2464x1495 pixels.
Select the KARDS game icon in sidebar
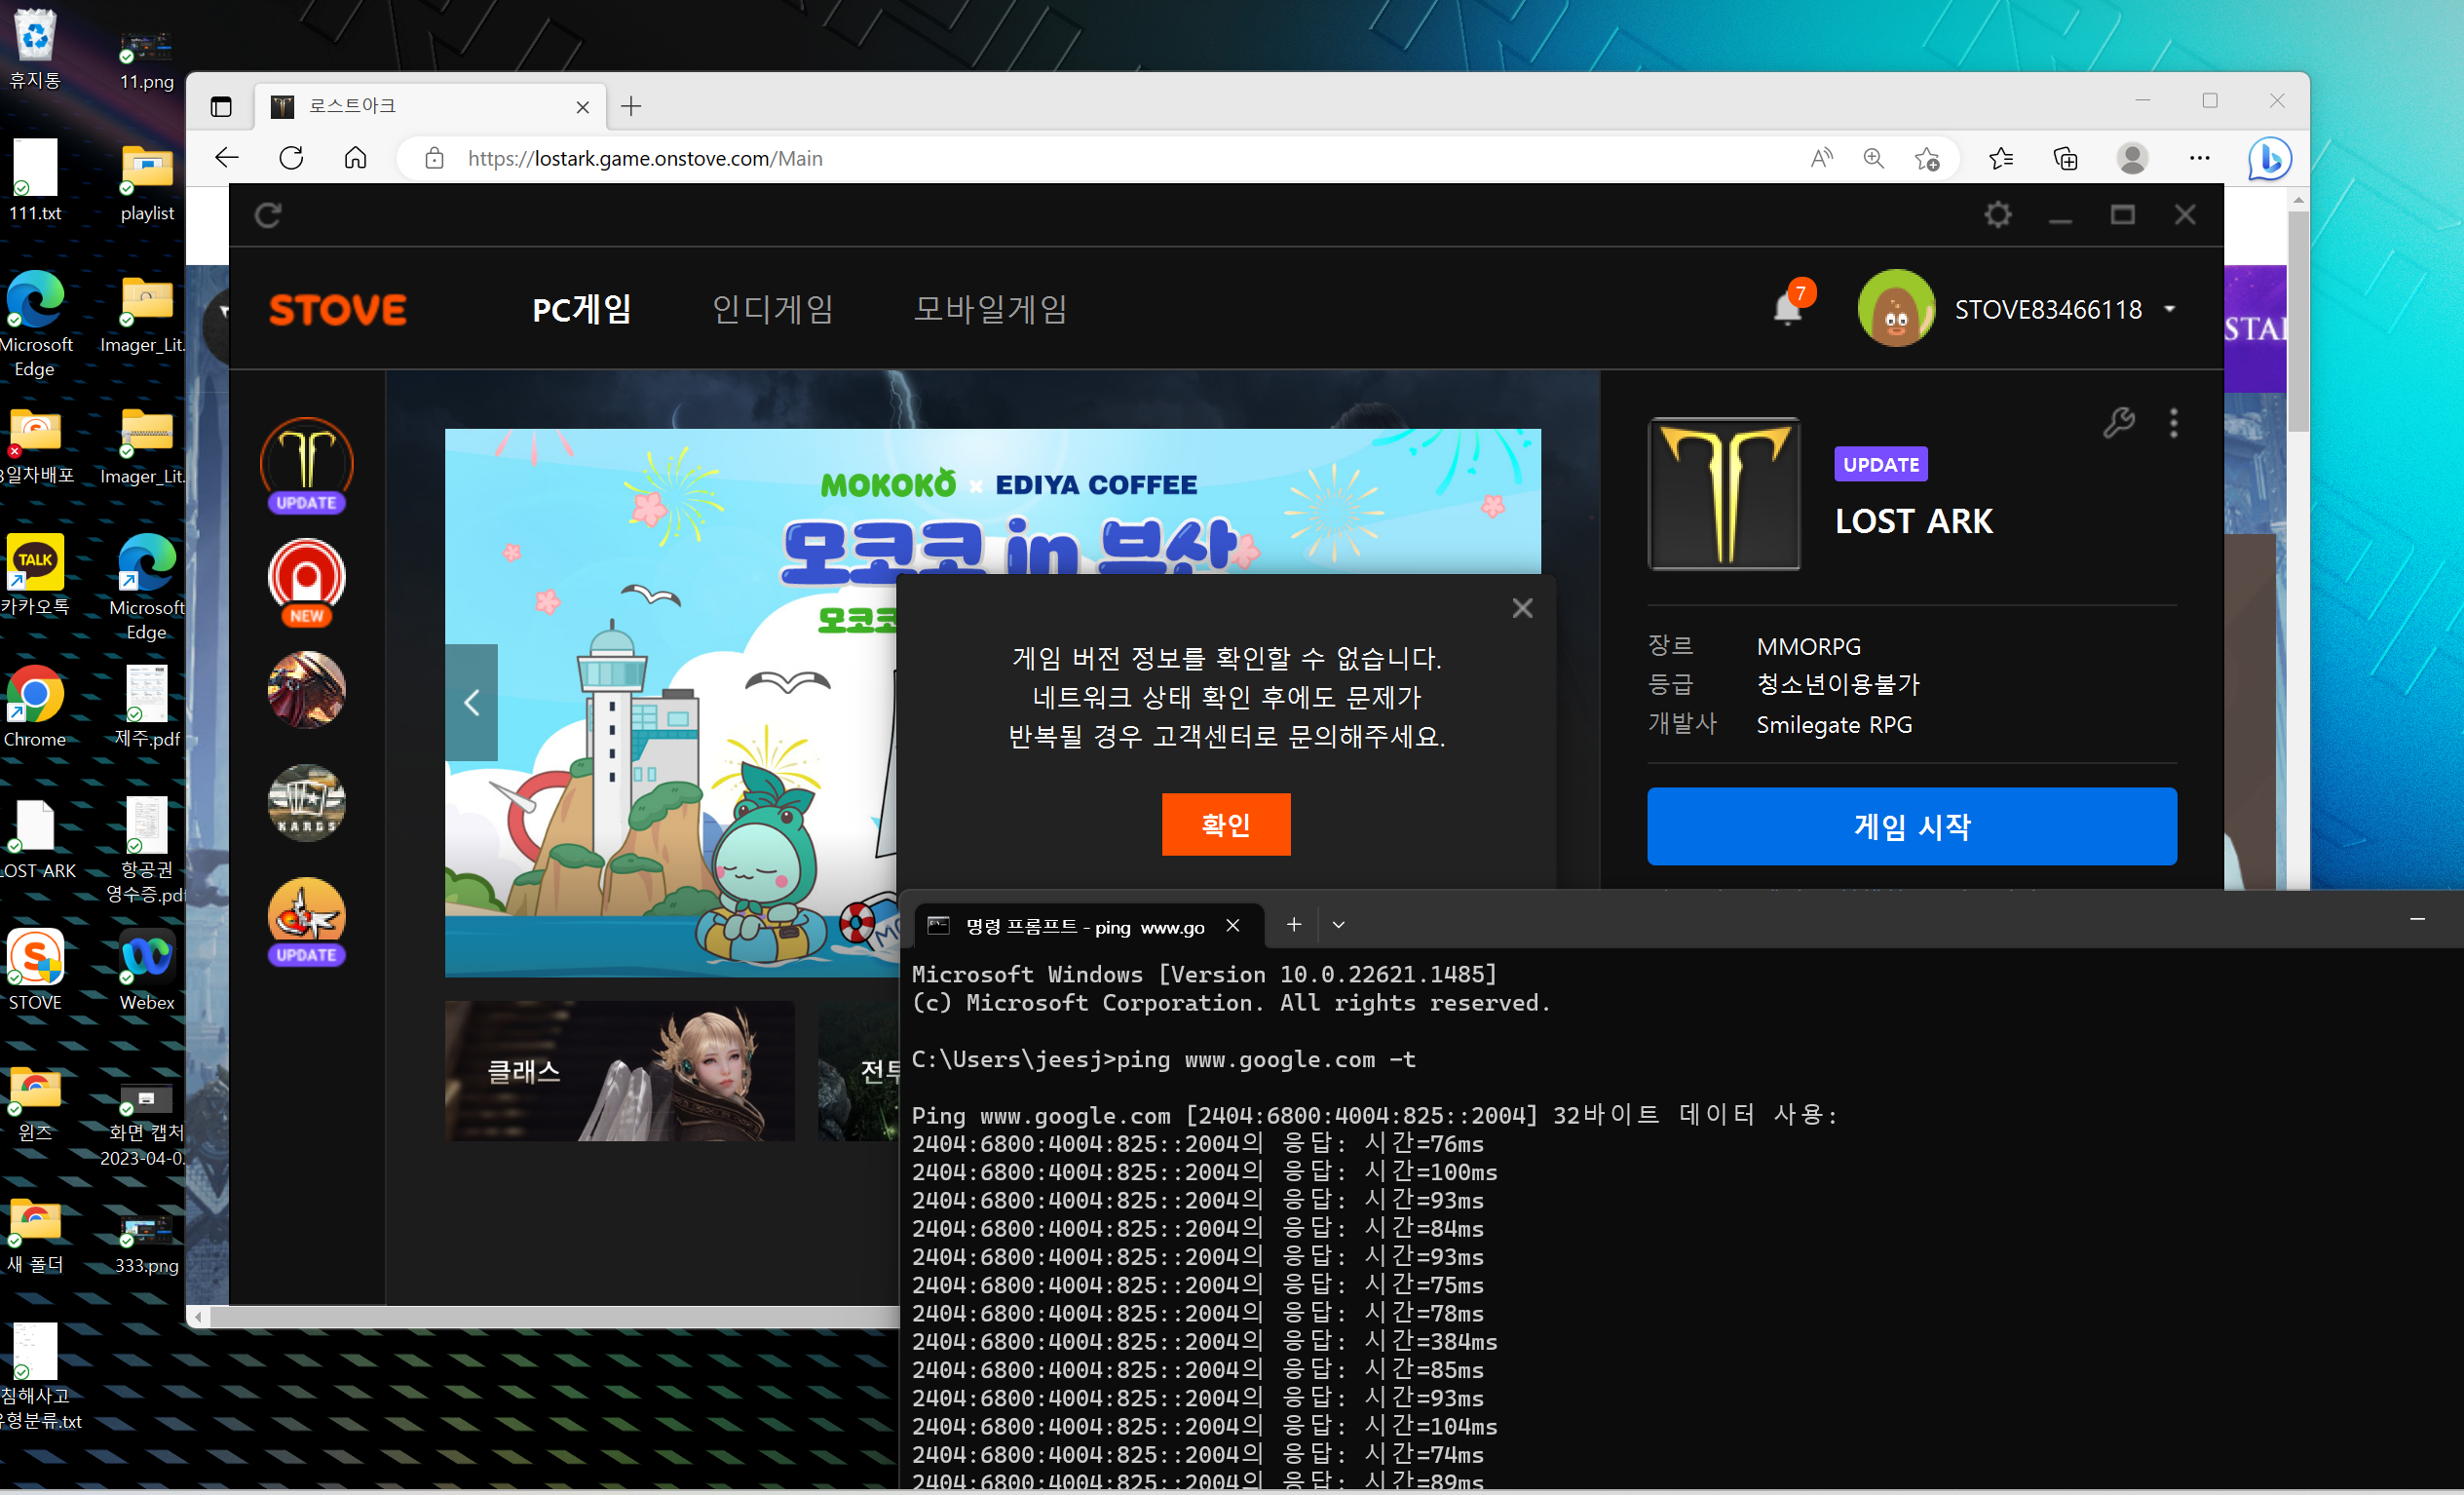306,801
